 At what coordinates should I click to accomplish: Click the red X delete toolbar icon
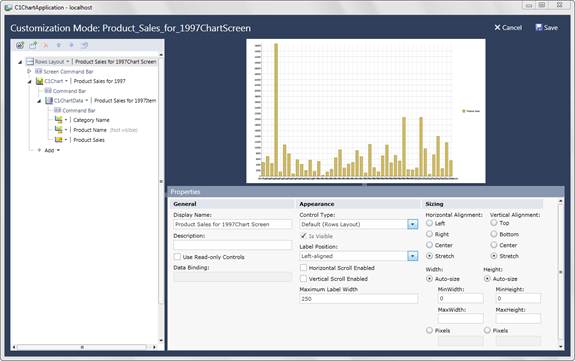point(45,45)
